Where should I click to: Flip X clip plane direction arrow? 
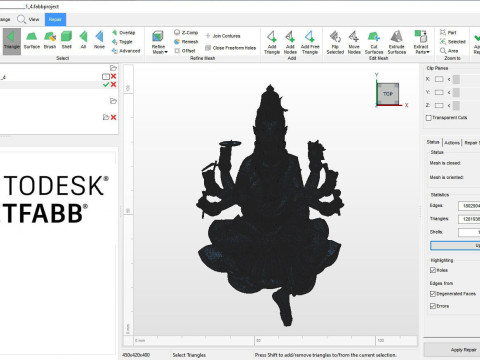click(x=449, y=79)
